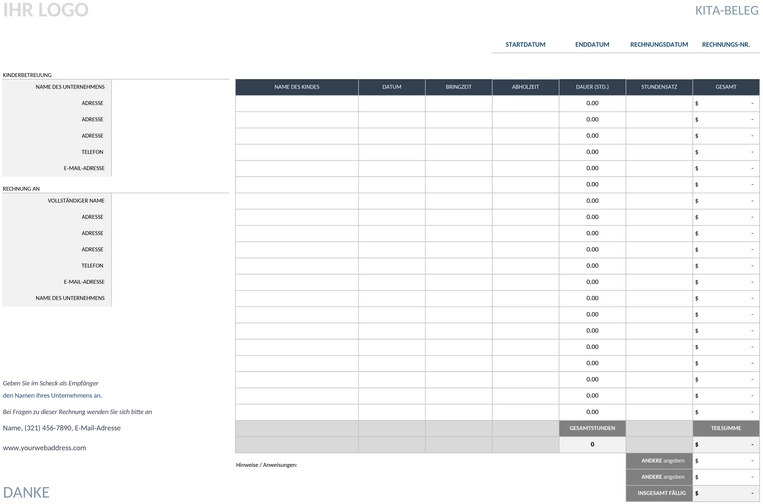Viewport: 763px width, 504px height.
Task: Select the ABHOLZEIT column header
Action: click(x=525, y=87)
